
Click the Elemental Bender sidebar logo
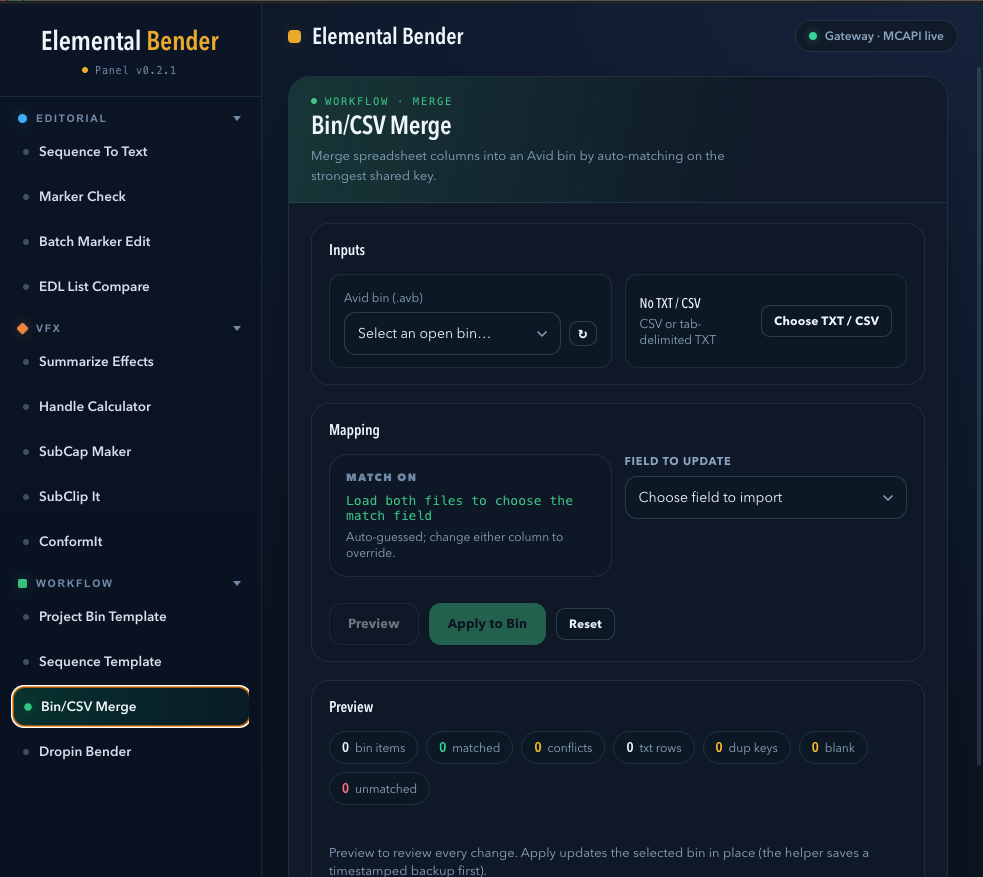130,41
